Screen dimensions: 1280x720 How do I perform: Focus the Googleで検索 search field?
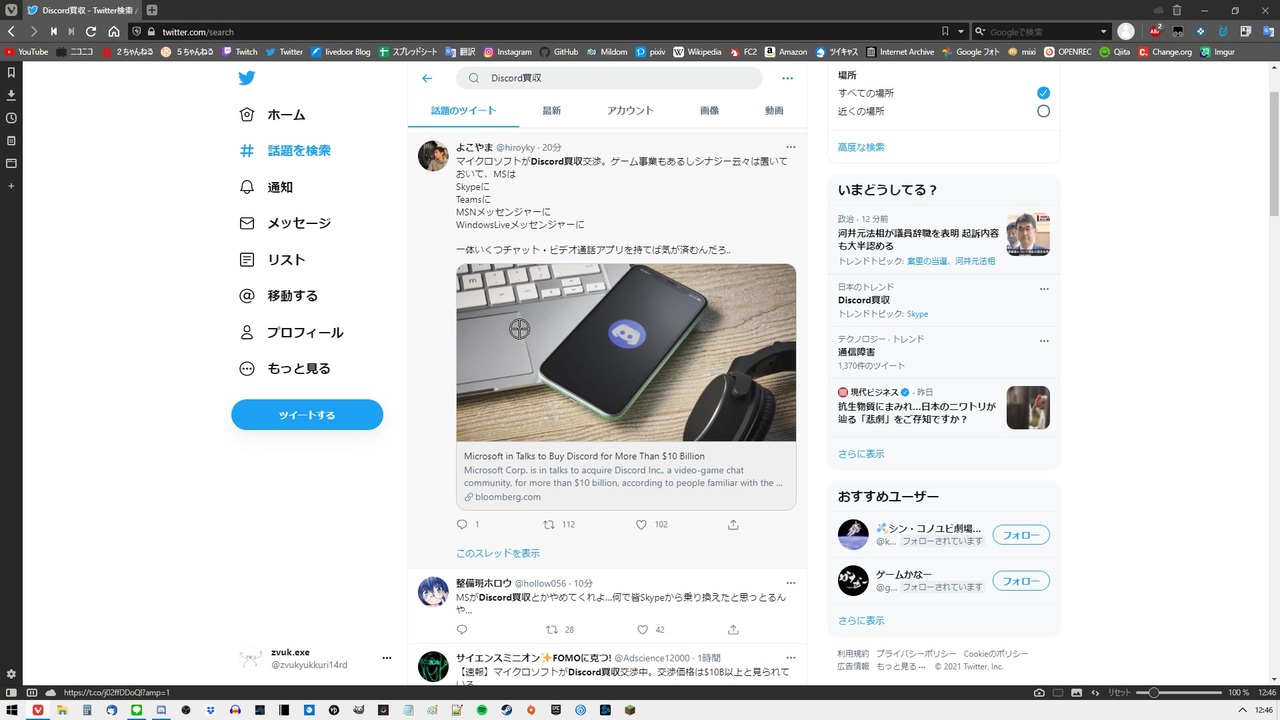coord(1040,32)
